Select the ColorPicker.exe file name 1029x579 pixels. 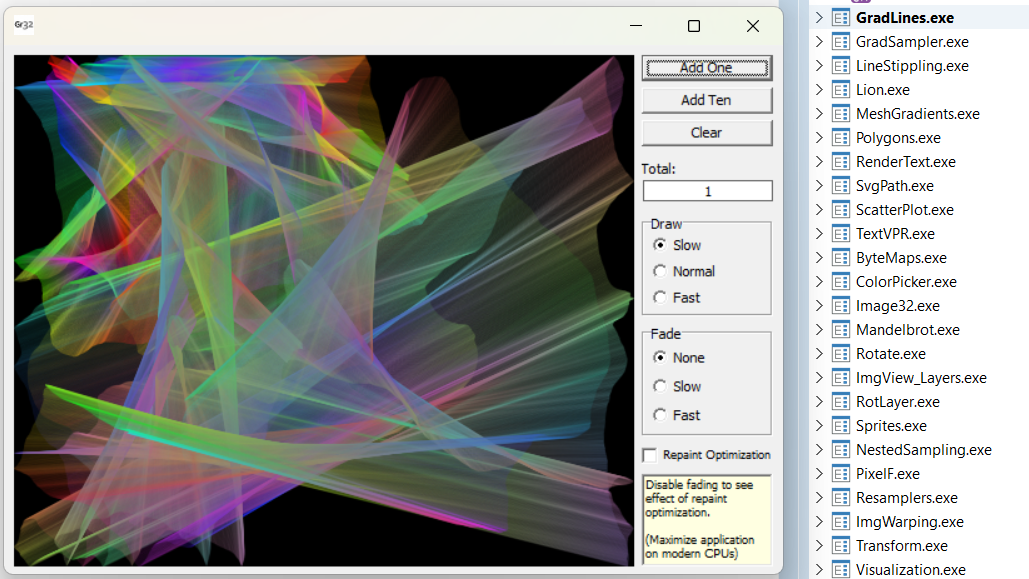pyautogui.click(x=906, y=282)
